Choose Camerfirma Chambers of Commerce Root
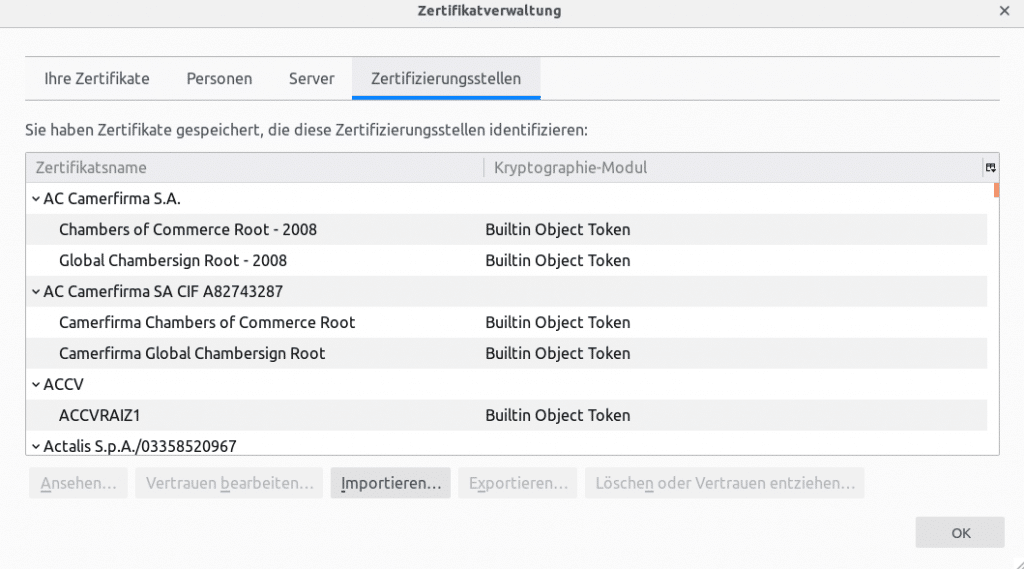 207,323
